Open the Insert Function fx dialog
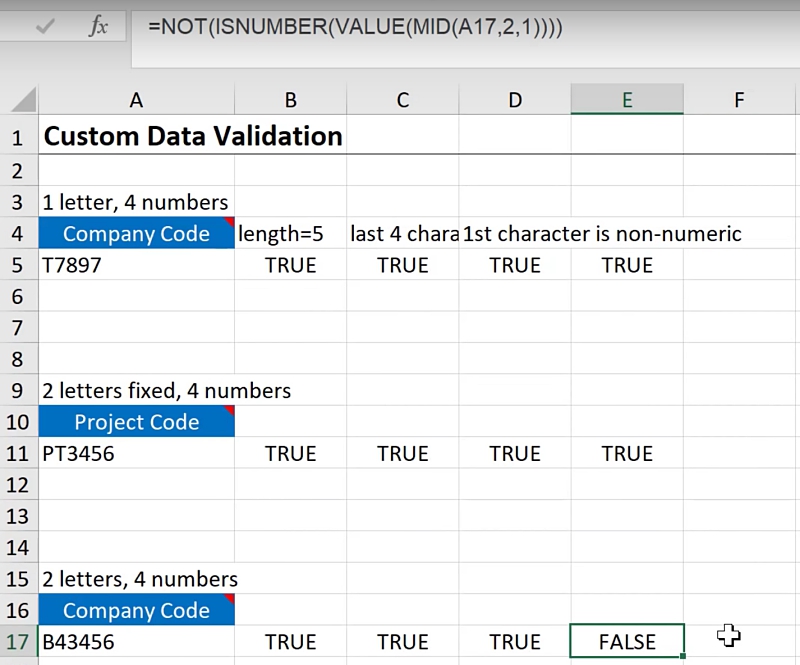The image size is (800, 665). pos(98,27)
